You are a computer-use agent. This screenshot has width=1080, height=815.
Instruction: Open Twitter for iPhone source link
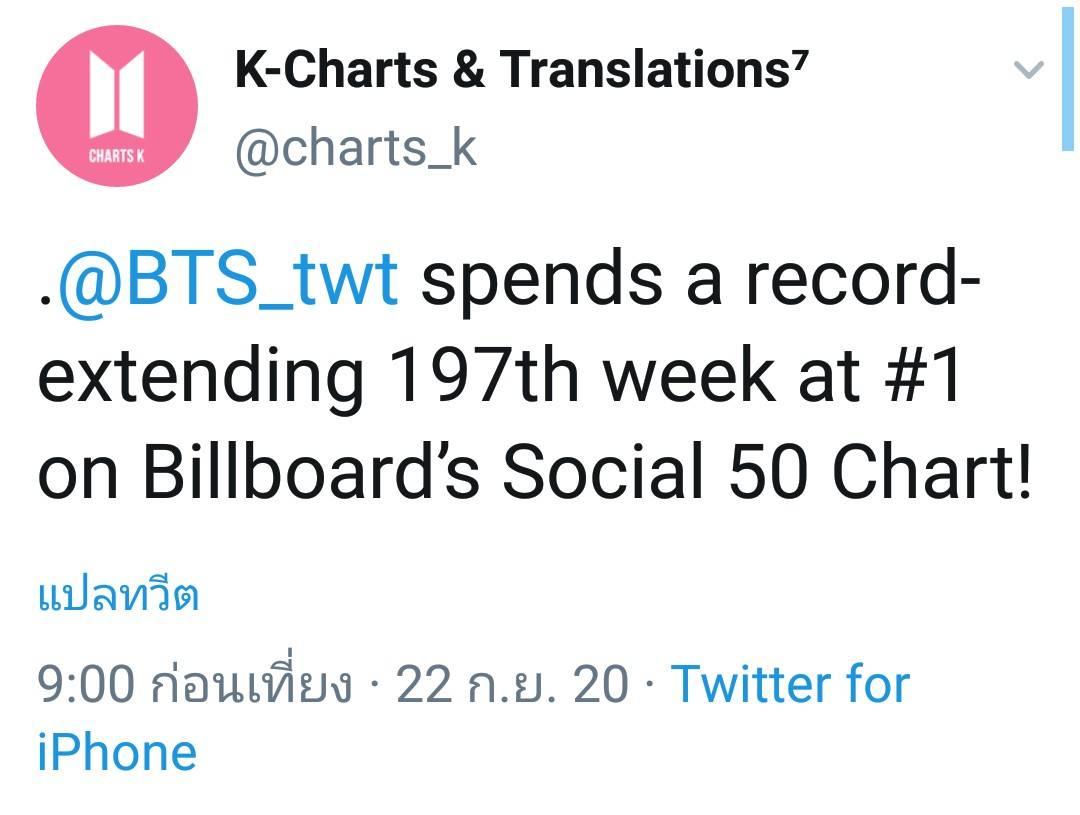[474, 718]
